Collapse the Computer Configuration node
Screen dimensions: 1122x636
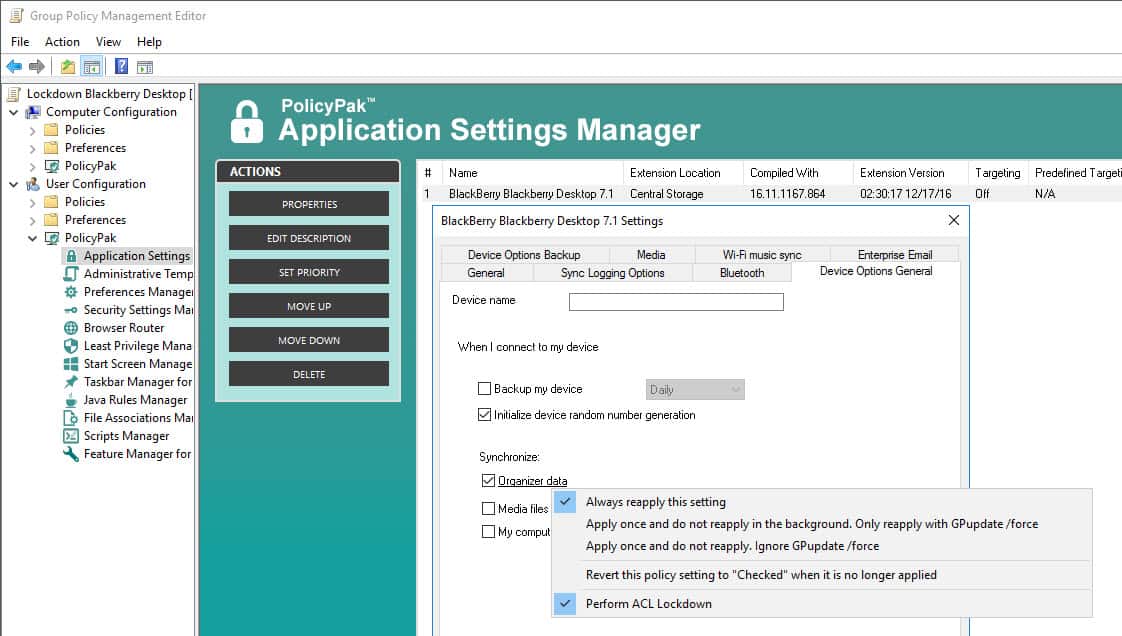(x=14, y=112)
